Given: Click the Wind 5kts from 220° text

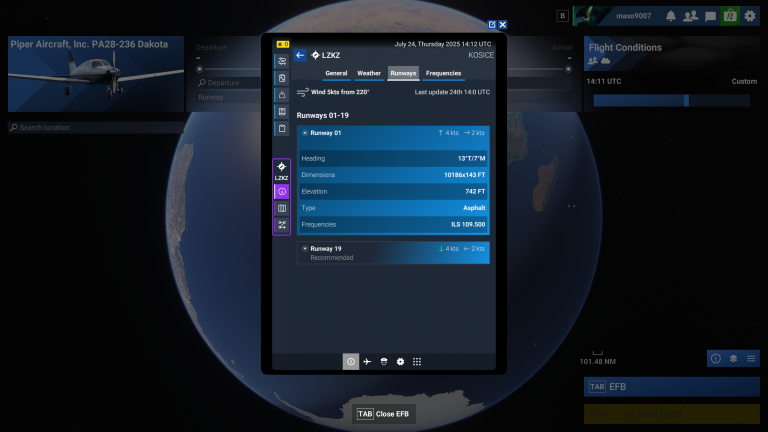Looking at the screenshot, I should [x=340, y=92].
